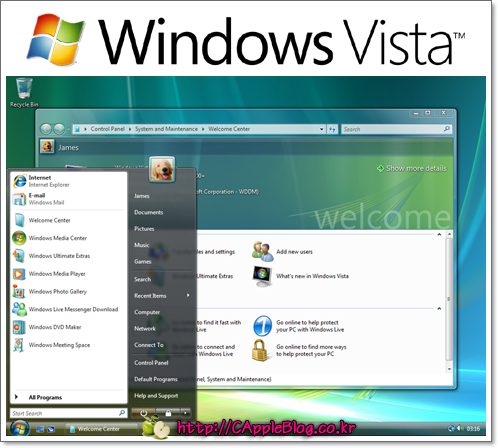Click the Forward navigation button in Welcome Center
498x448 pixels.
pos(59,129)
